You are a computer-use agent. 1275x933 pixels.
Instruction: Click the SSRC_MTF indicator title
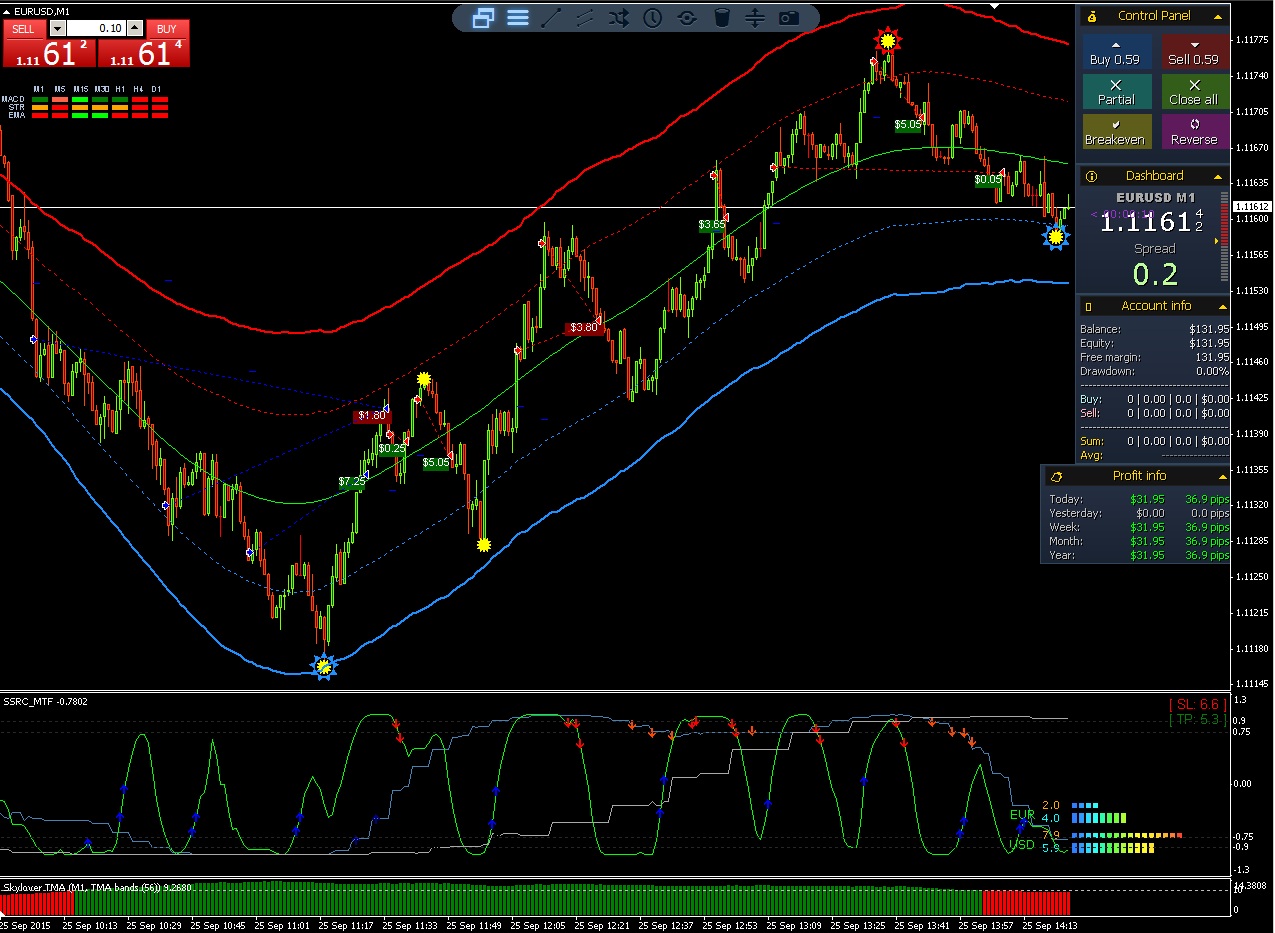(46, 701)
